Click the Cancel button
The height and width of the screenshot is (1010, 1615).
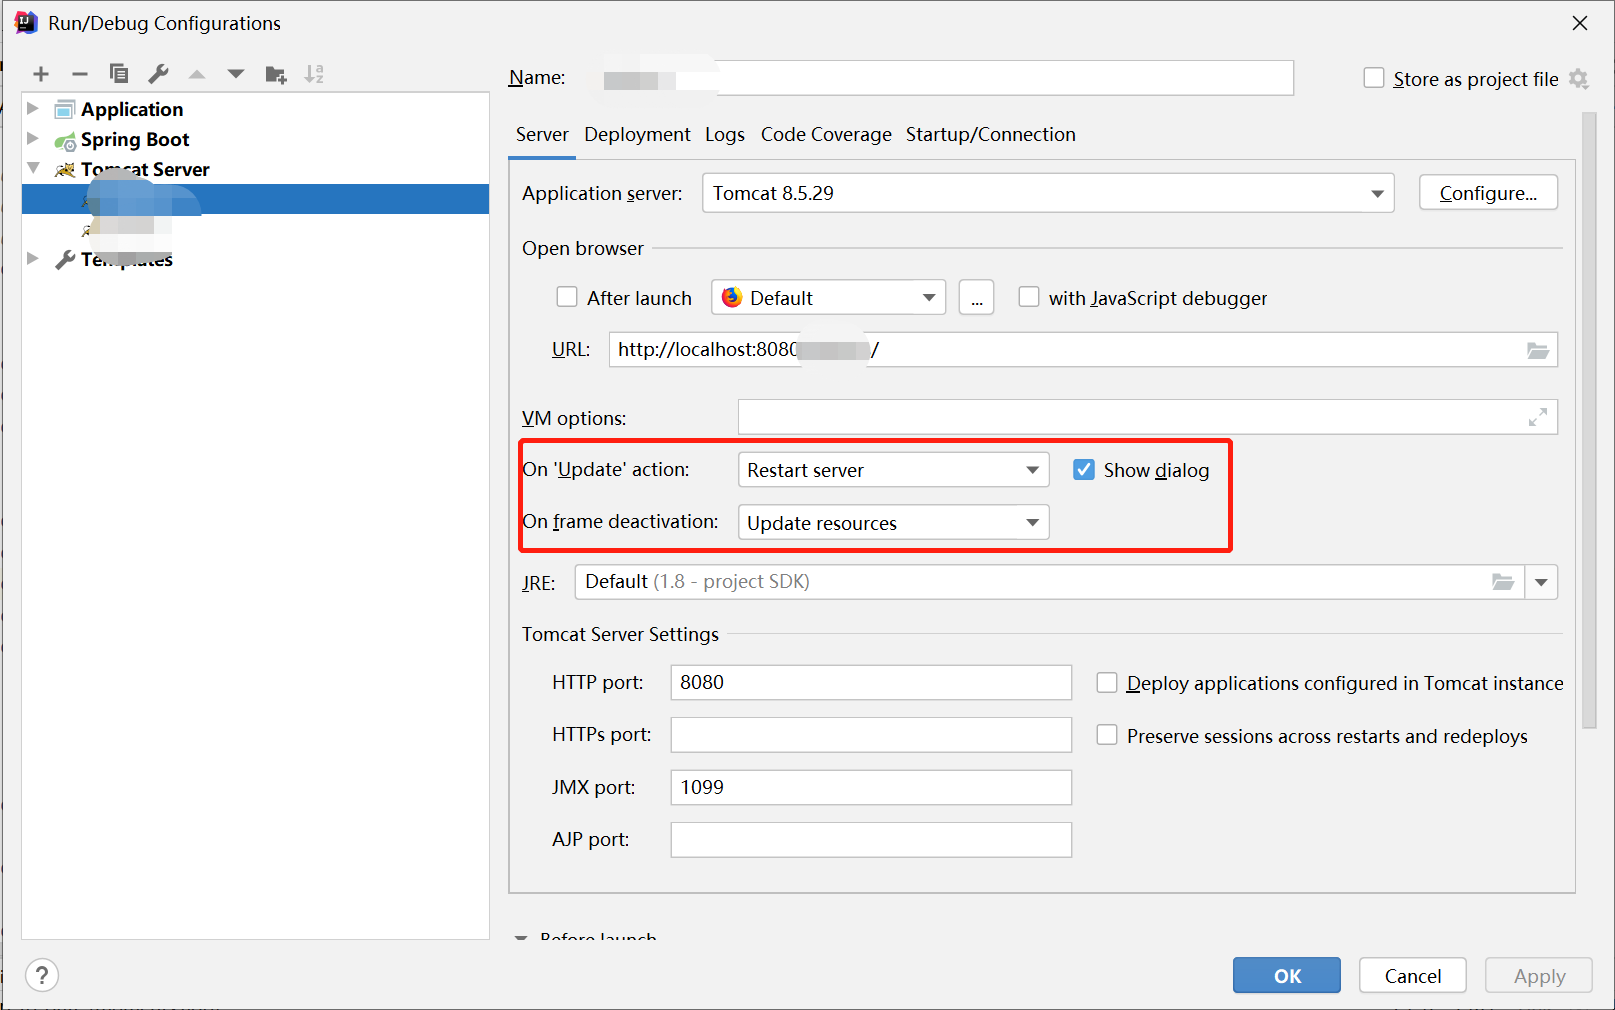click(1413, 975)
